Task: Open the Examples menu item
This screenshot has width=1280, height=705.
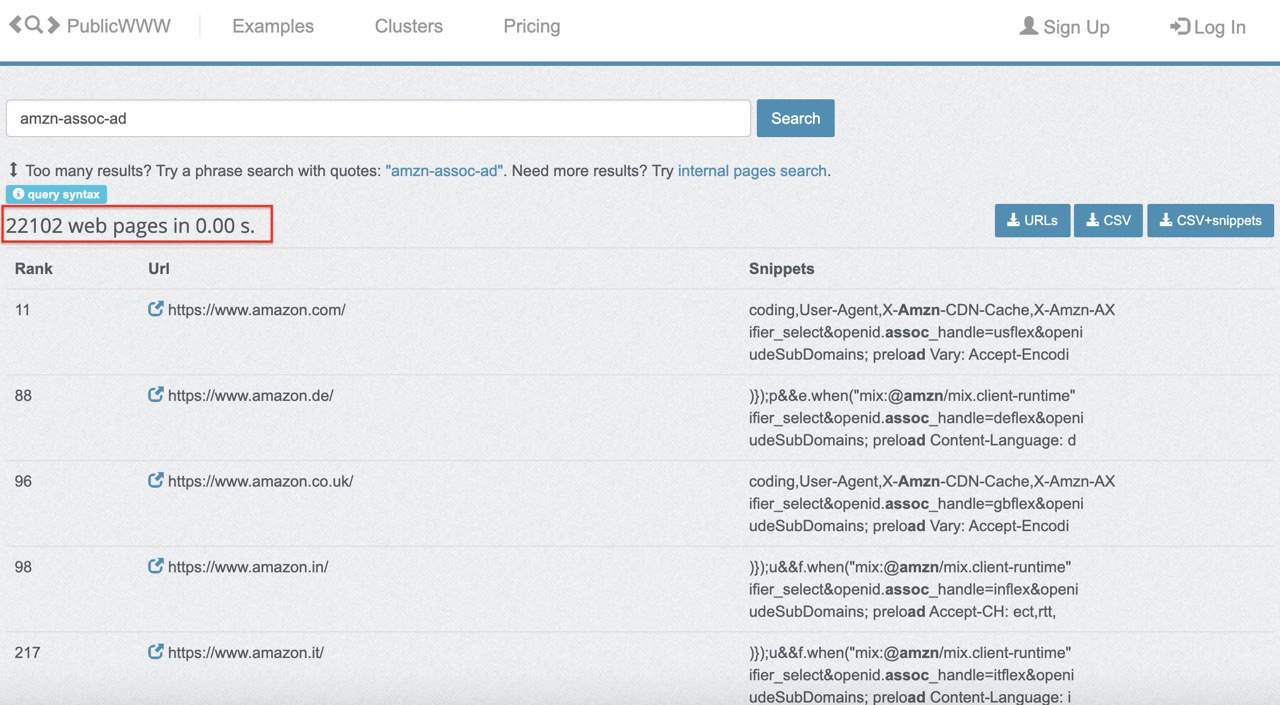Action: pos(273,27)
